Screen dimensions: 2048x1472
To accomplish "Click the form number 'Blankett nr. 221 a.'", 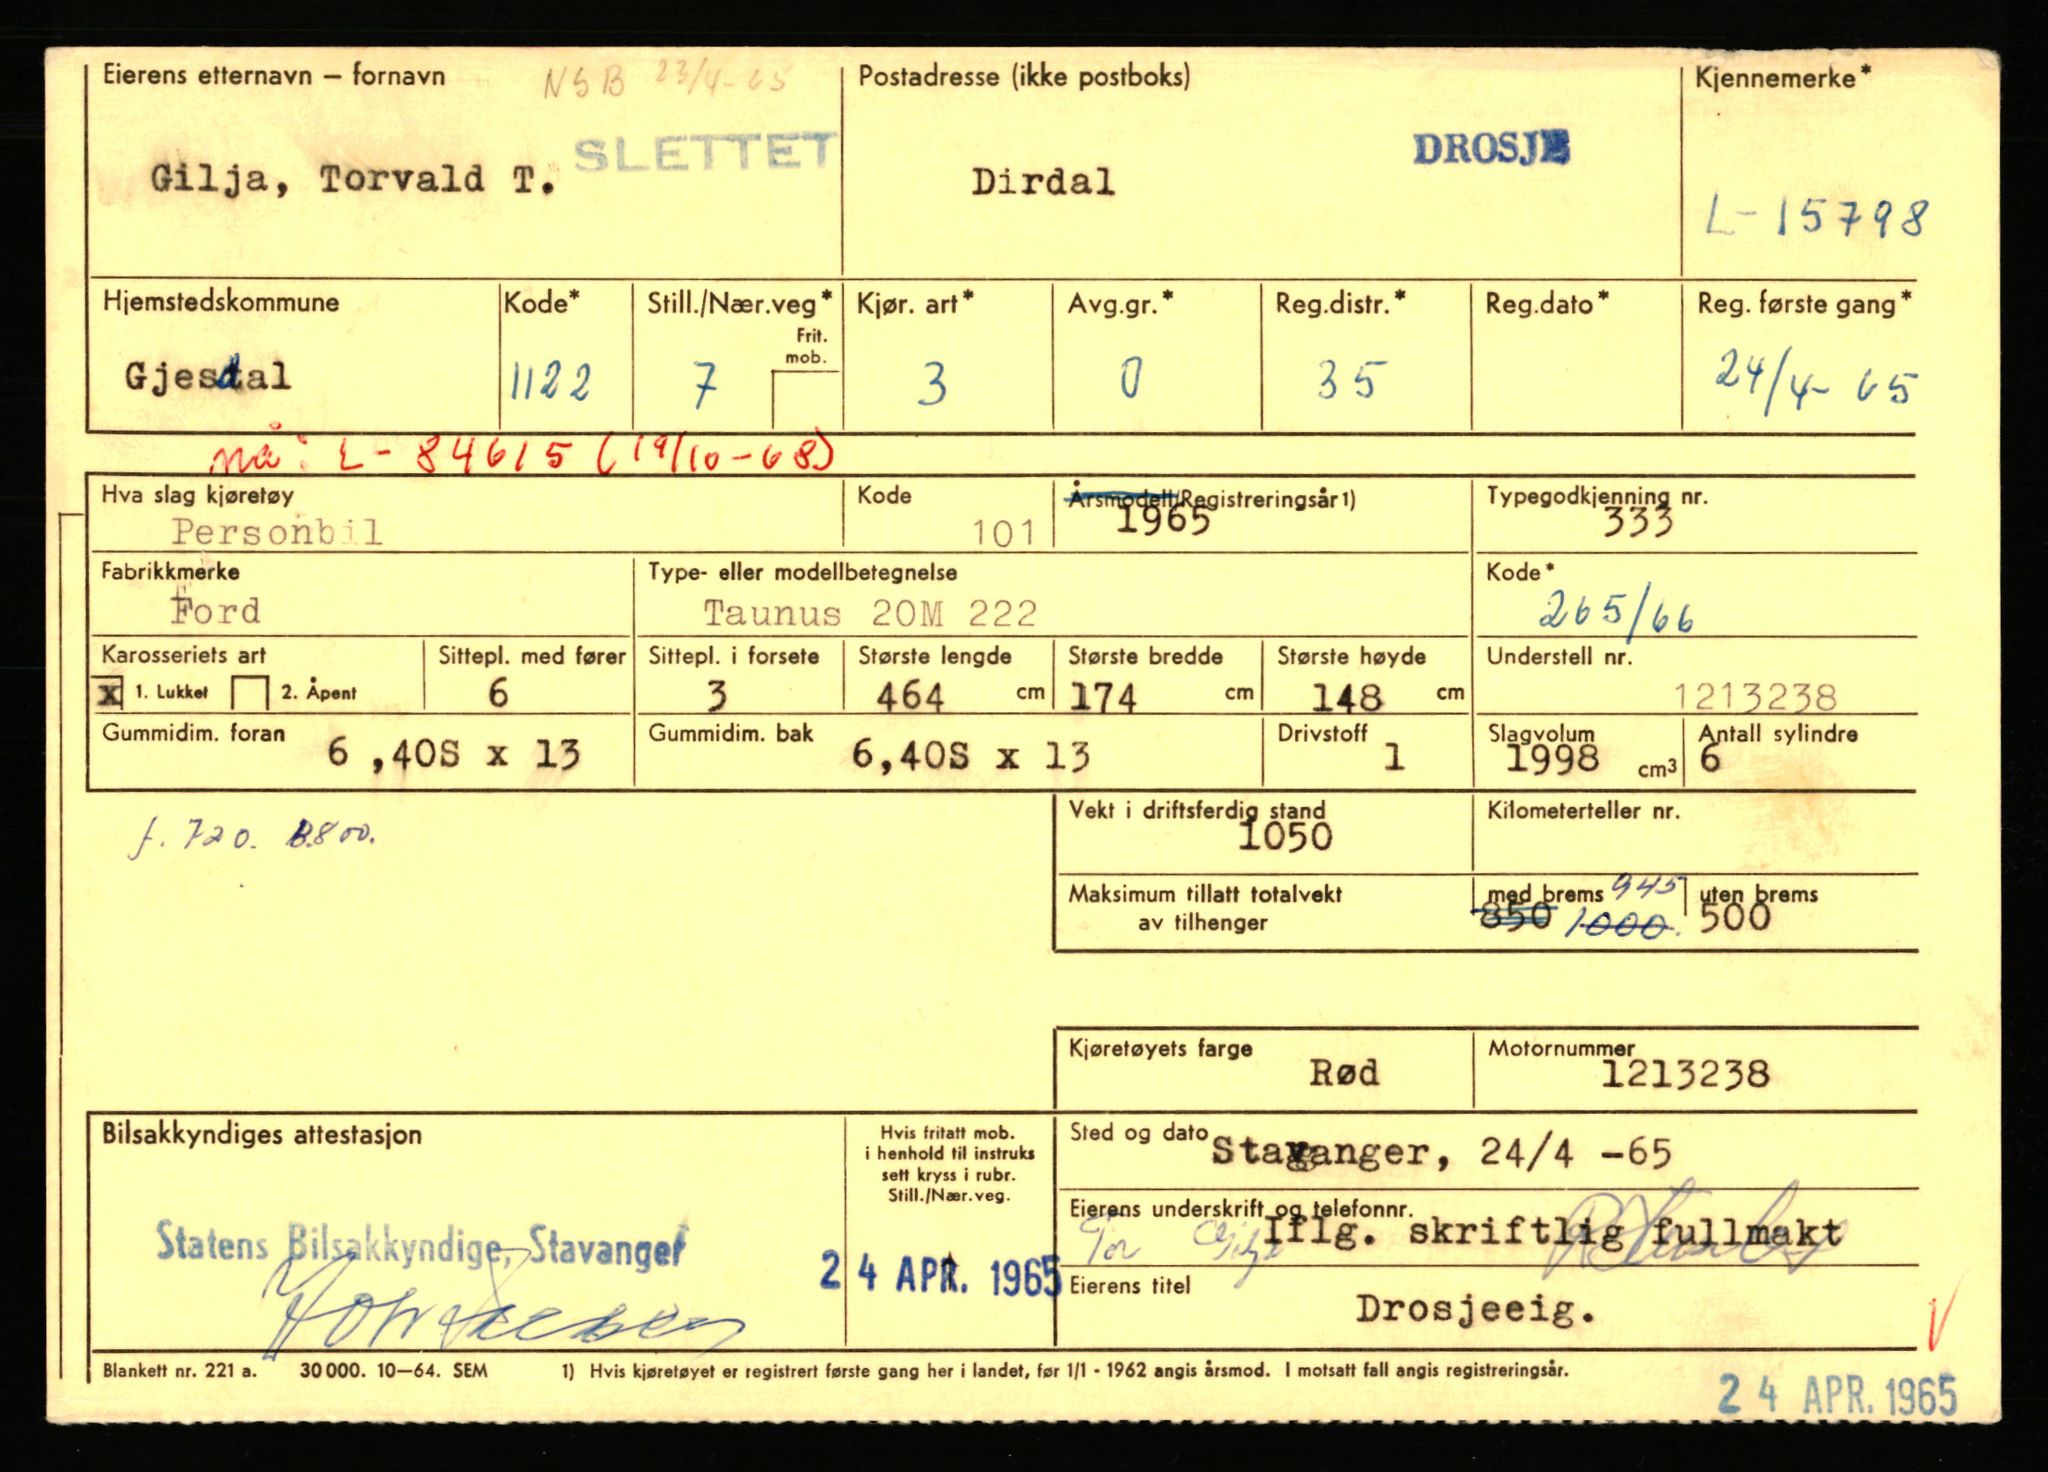I will [180, 1370].
